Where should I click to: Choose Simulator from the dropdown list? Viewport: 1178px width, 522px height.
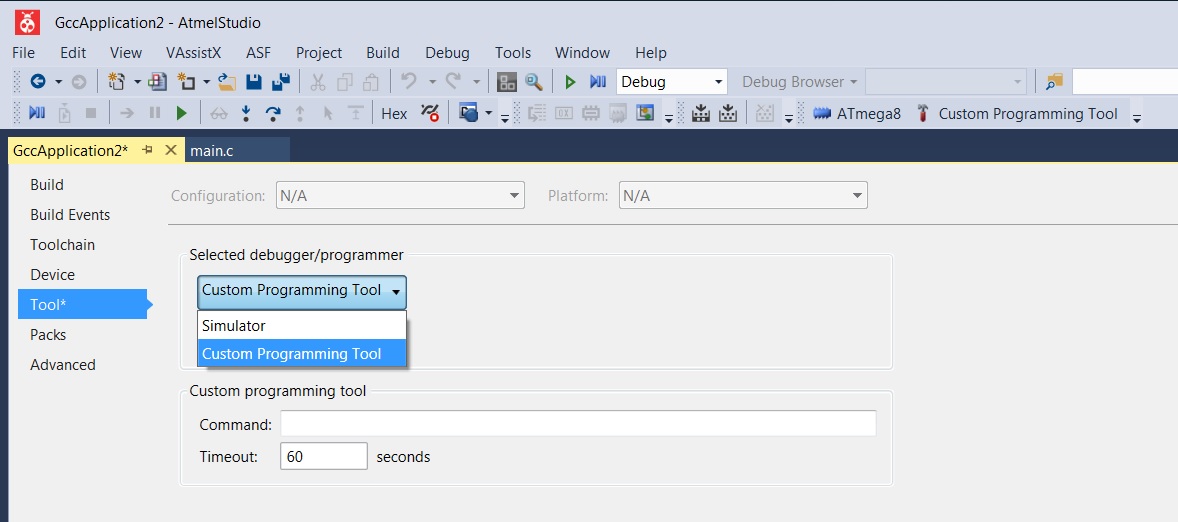(302, 326)
